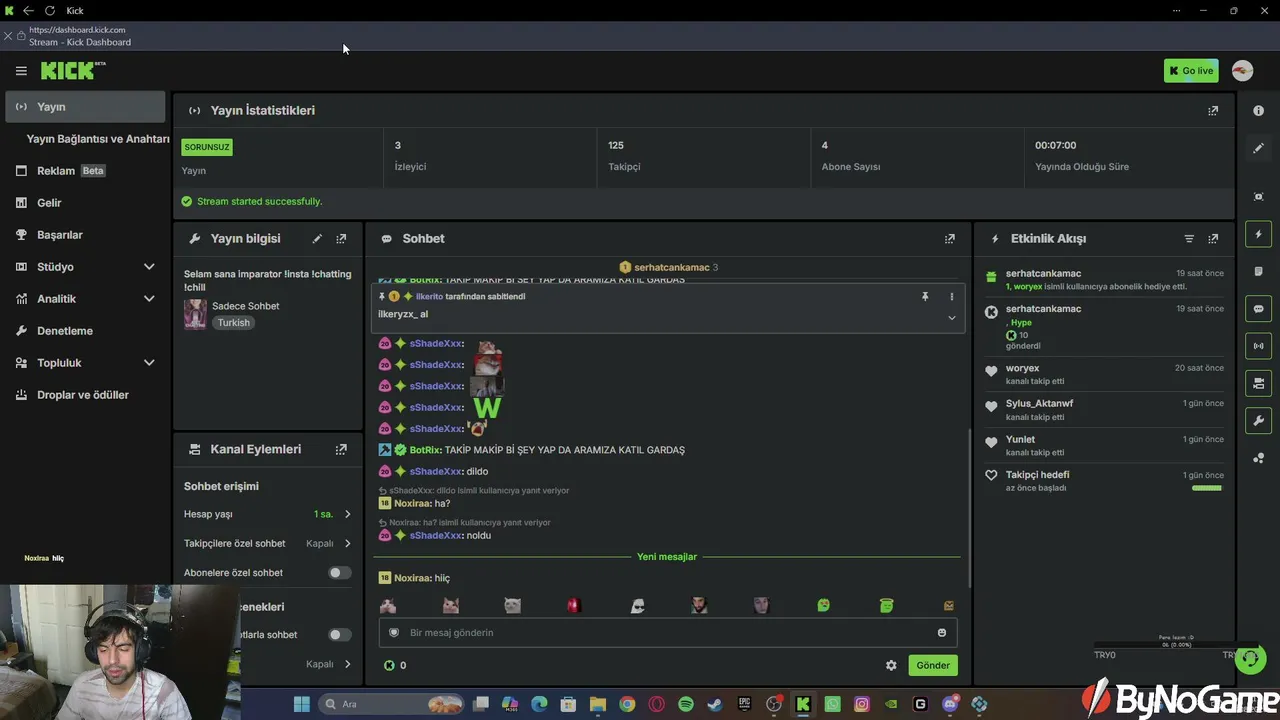
Task: Open the bottom Kapalı setting arrow in Kanal Eylemleri
Action: click(347, 664)
